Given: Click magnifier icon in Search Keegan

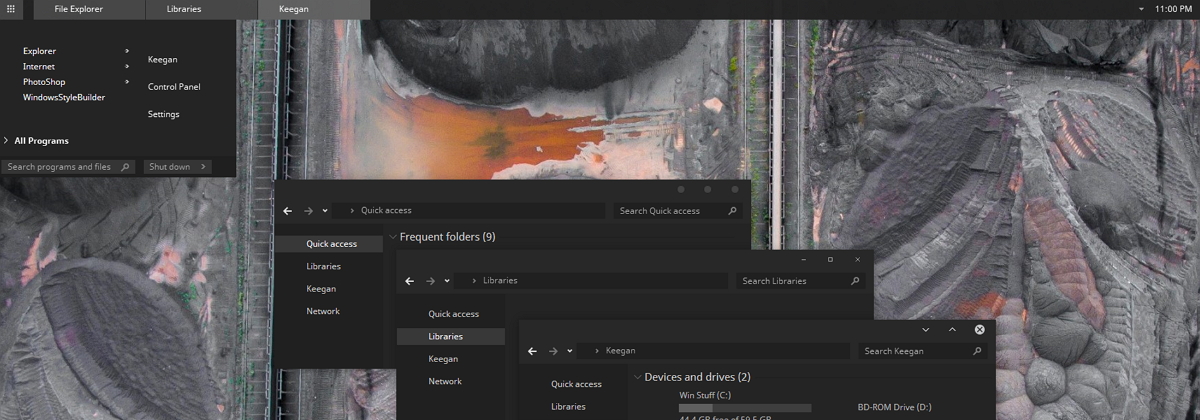Looking at the screenshot, I should point(977,351).
